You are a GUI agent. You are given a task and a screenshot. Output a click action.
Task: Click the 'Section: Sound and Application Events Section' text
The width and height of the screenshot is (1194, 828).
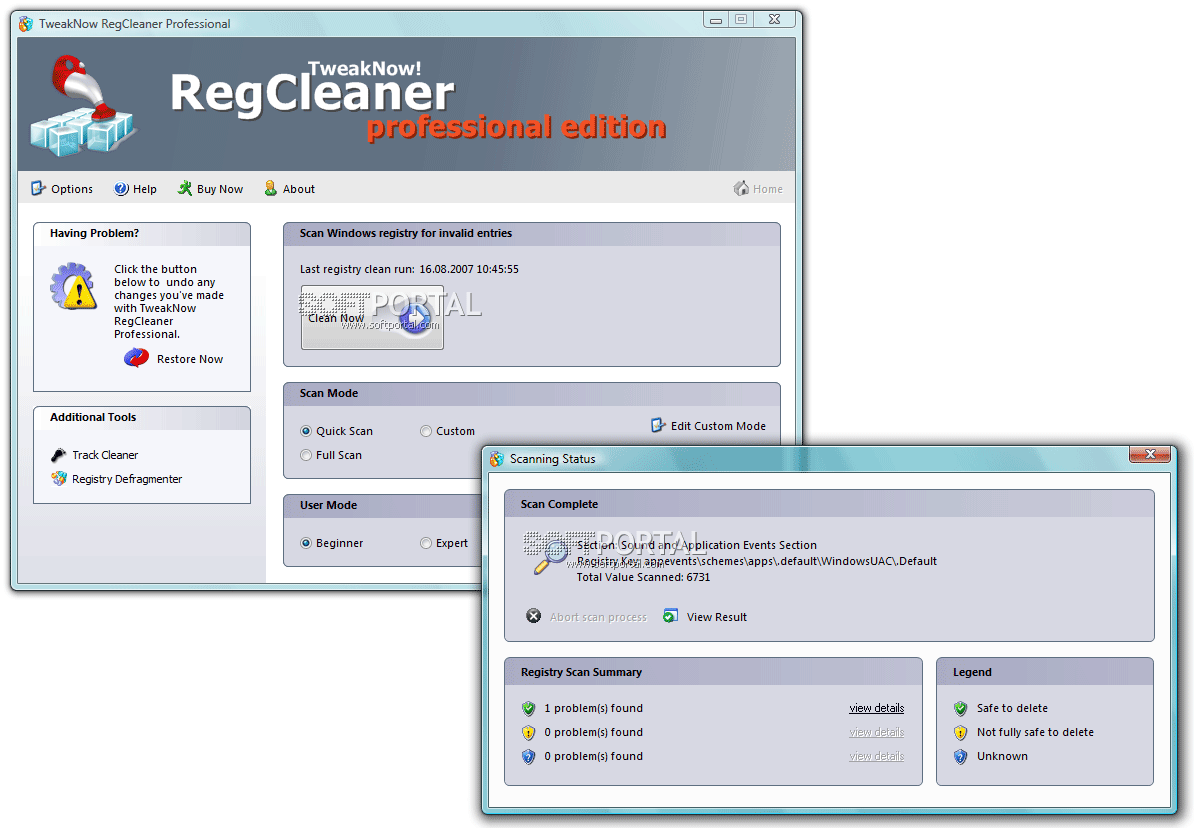pyautogui.click(x=696, y=545)
